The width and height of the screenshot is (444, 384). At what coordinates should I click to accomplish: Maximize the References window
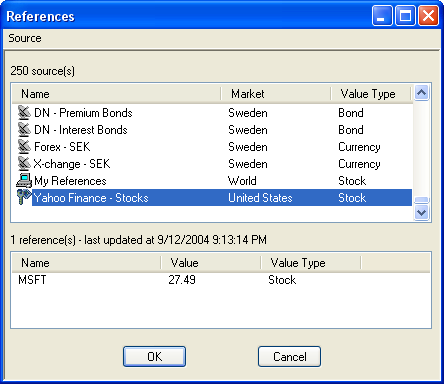(x=405, y=15)
